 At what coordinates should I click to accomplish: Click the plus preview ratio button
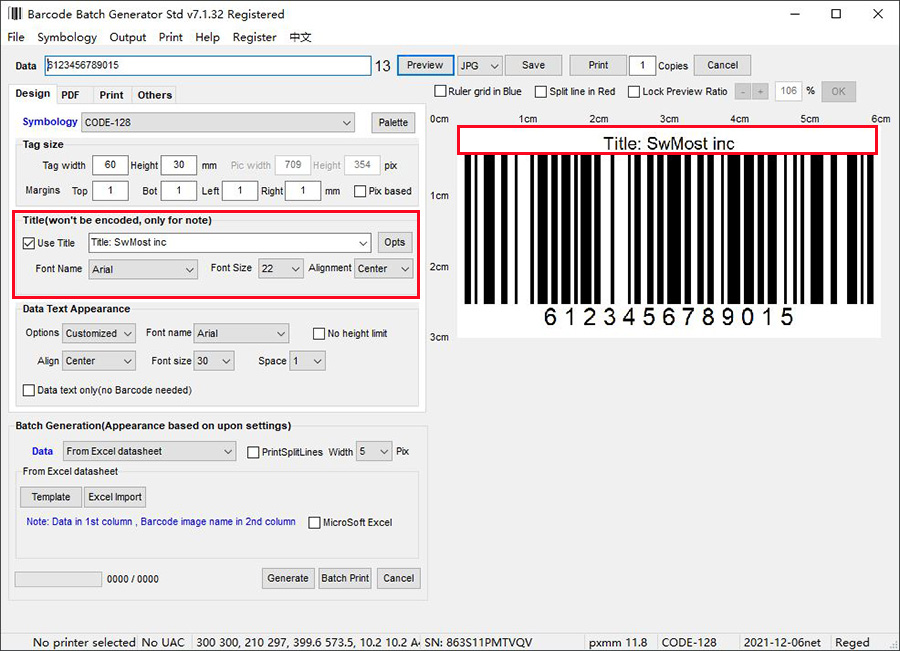click(760, 91)
